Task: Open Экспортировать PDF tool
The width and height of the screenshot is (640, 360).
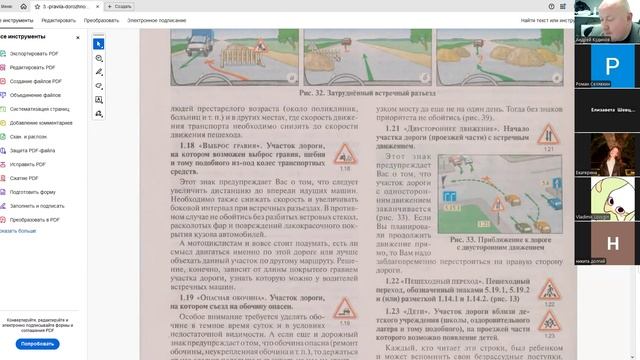Action: tap(34, 53)
